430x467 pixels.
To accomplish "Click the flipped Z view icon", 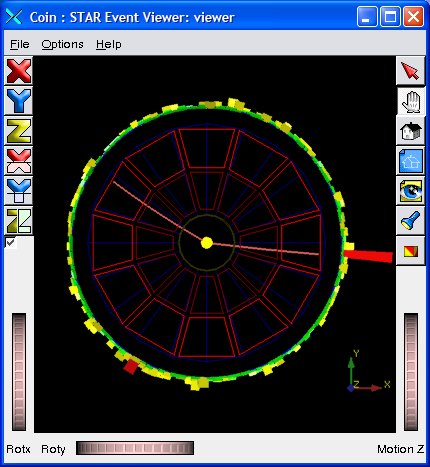I will (x=19, y=221).
